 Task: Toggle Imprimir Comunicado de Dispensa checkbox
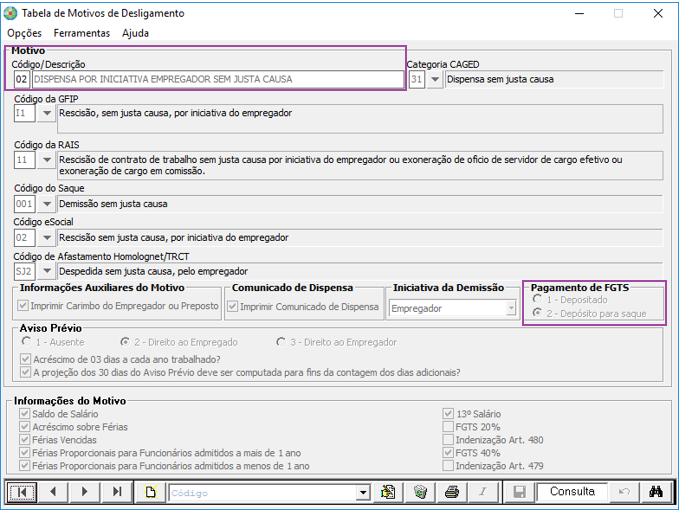tap(233, 307)
